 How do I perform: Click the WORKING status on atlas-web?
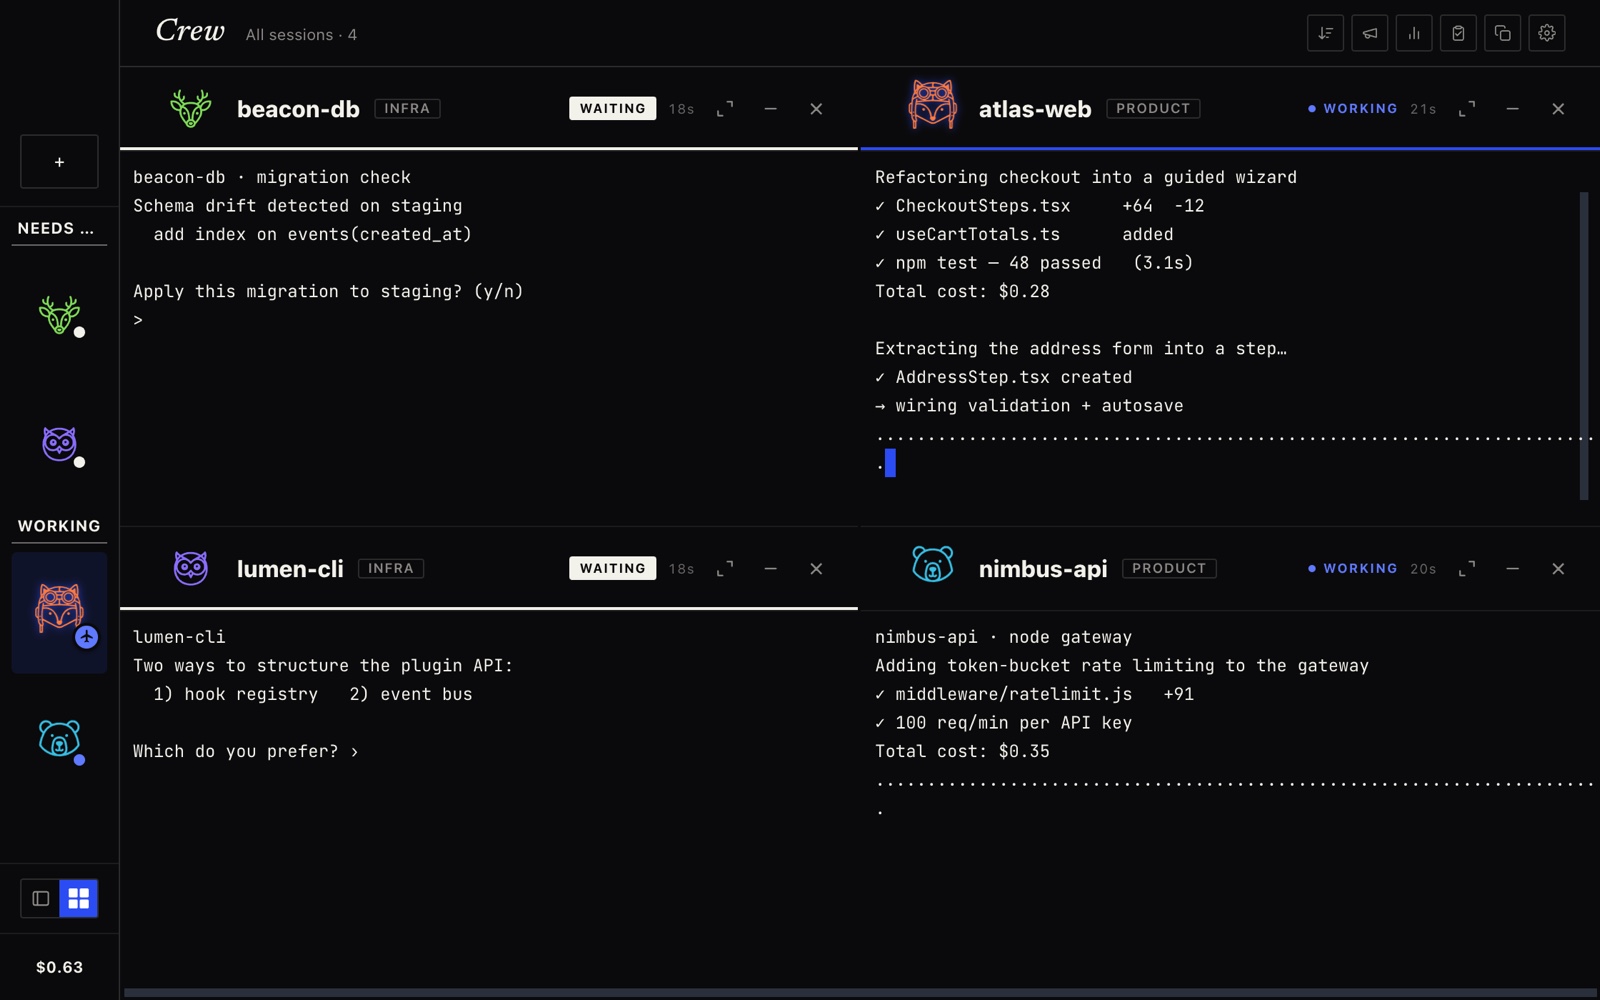1353,108
